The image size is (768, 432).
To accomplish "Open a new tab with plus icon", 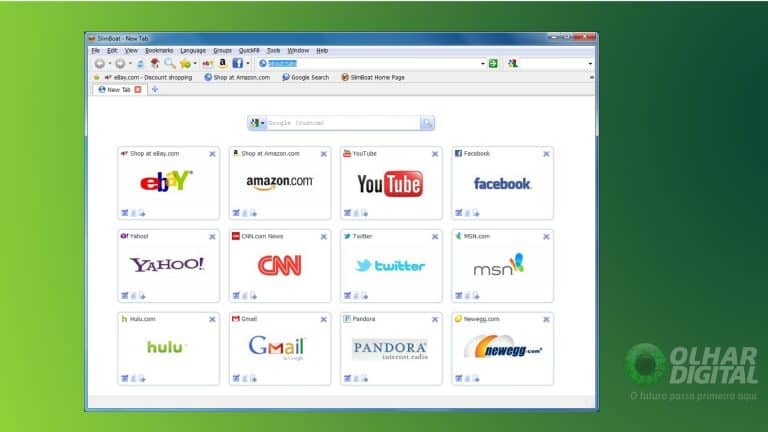I will click(155, 89).
